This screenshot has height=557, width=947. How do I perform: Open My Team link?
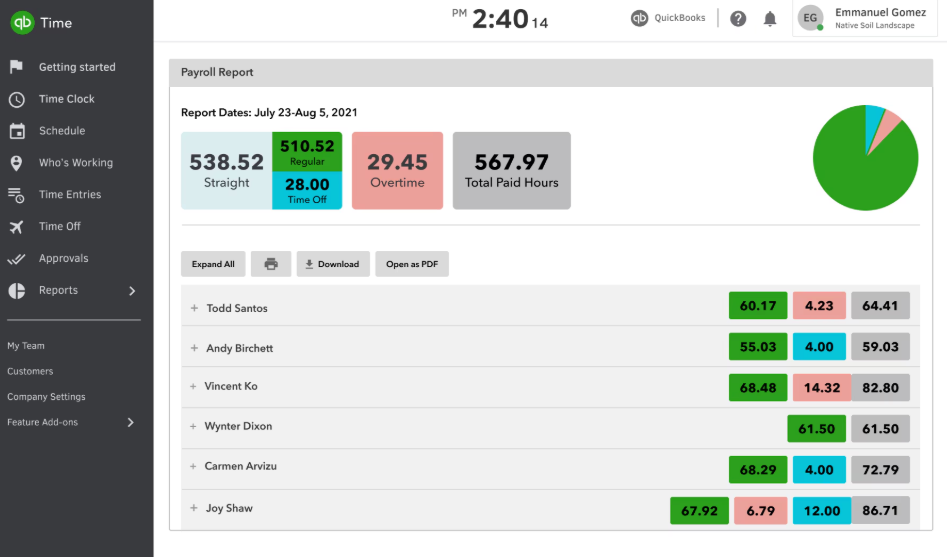[x=26, y=346]
